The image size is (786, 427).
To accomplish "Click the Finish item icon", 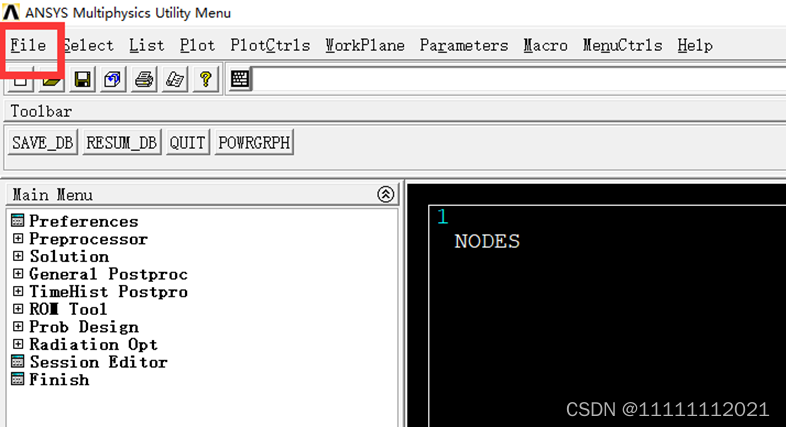I will pyautogui.click(x=18, y=379).
